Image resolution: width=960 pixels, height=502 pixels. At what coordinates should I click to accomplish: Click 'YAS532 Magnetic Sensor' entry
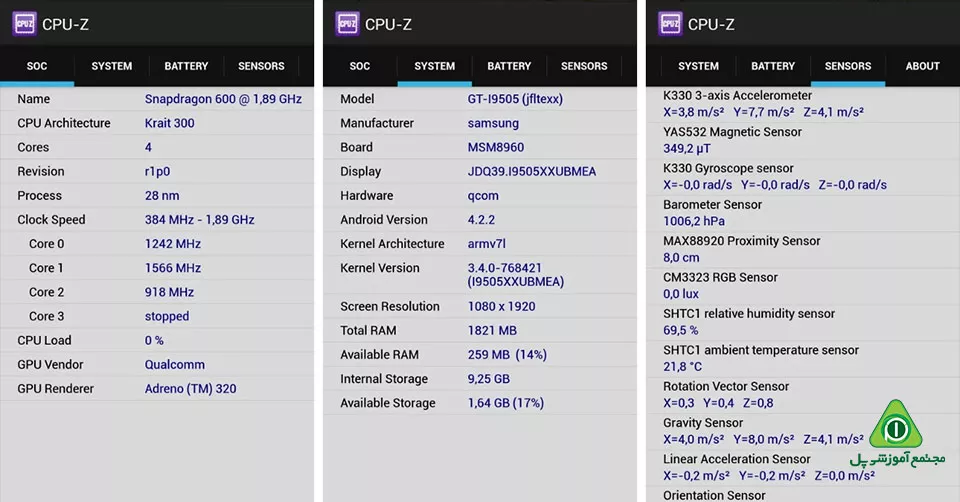click(x=732, y=132)
